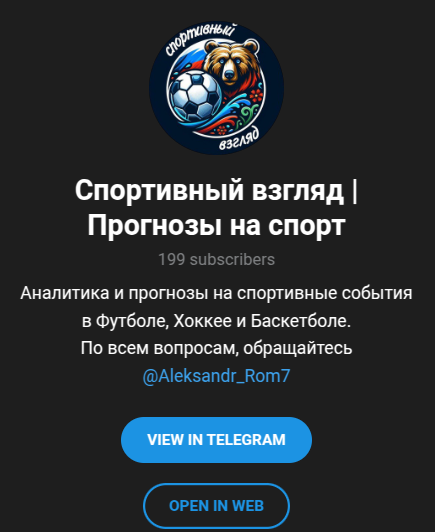This screenshot has height=532, width=435.
Task: Click the 'Спортивный взгляд |' title line
Action: click(x=216, y=190)
